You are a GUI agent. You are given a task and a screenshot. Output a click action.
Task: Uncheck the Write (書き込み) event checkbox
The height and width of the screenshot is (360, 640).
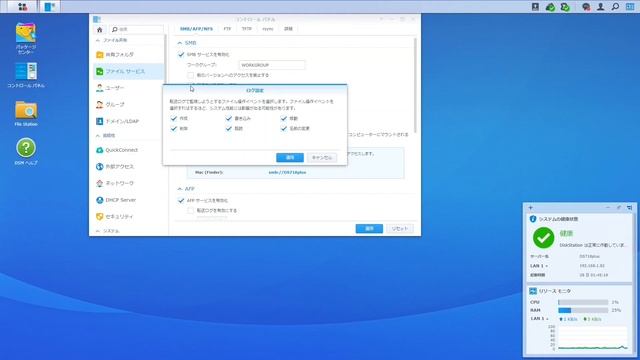pos(229,118)
